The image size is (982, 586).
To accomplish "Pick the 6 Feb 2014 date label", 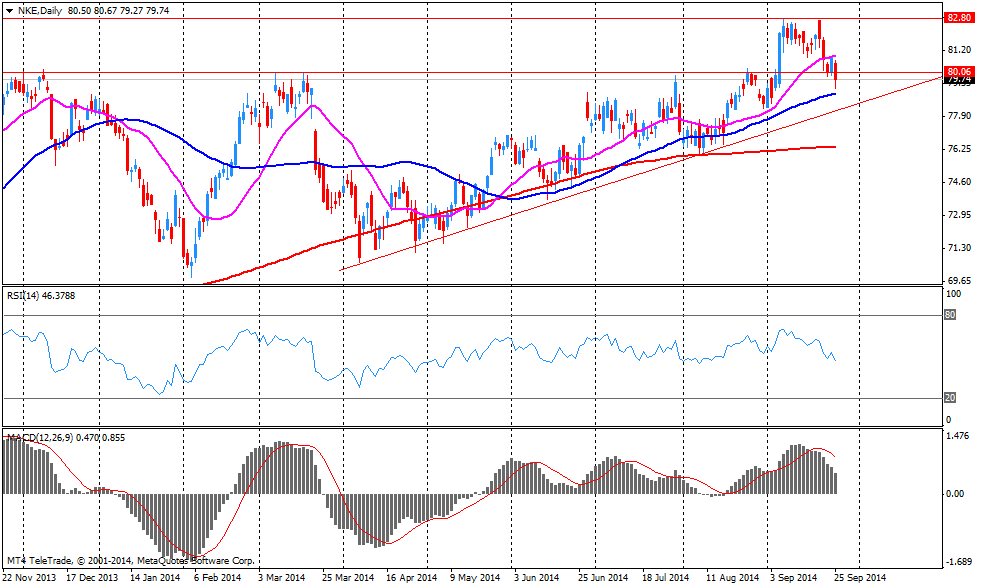I will pos(217,577).
